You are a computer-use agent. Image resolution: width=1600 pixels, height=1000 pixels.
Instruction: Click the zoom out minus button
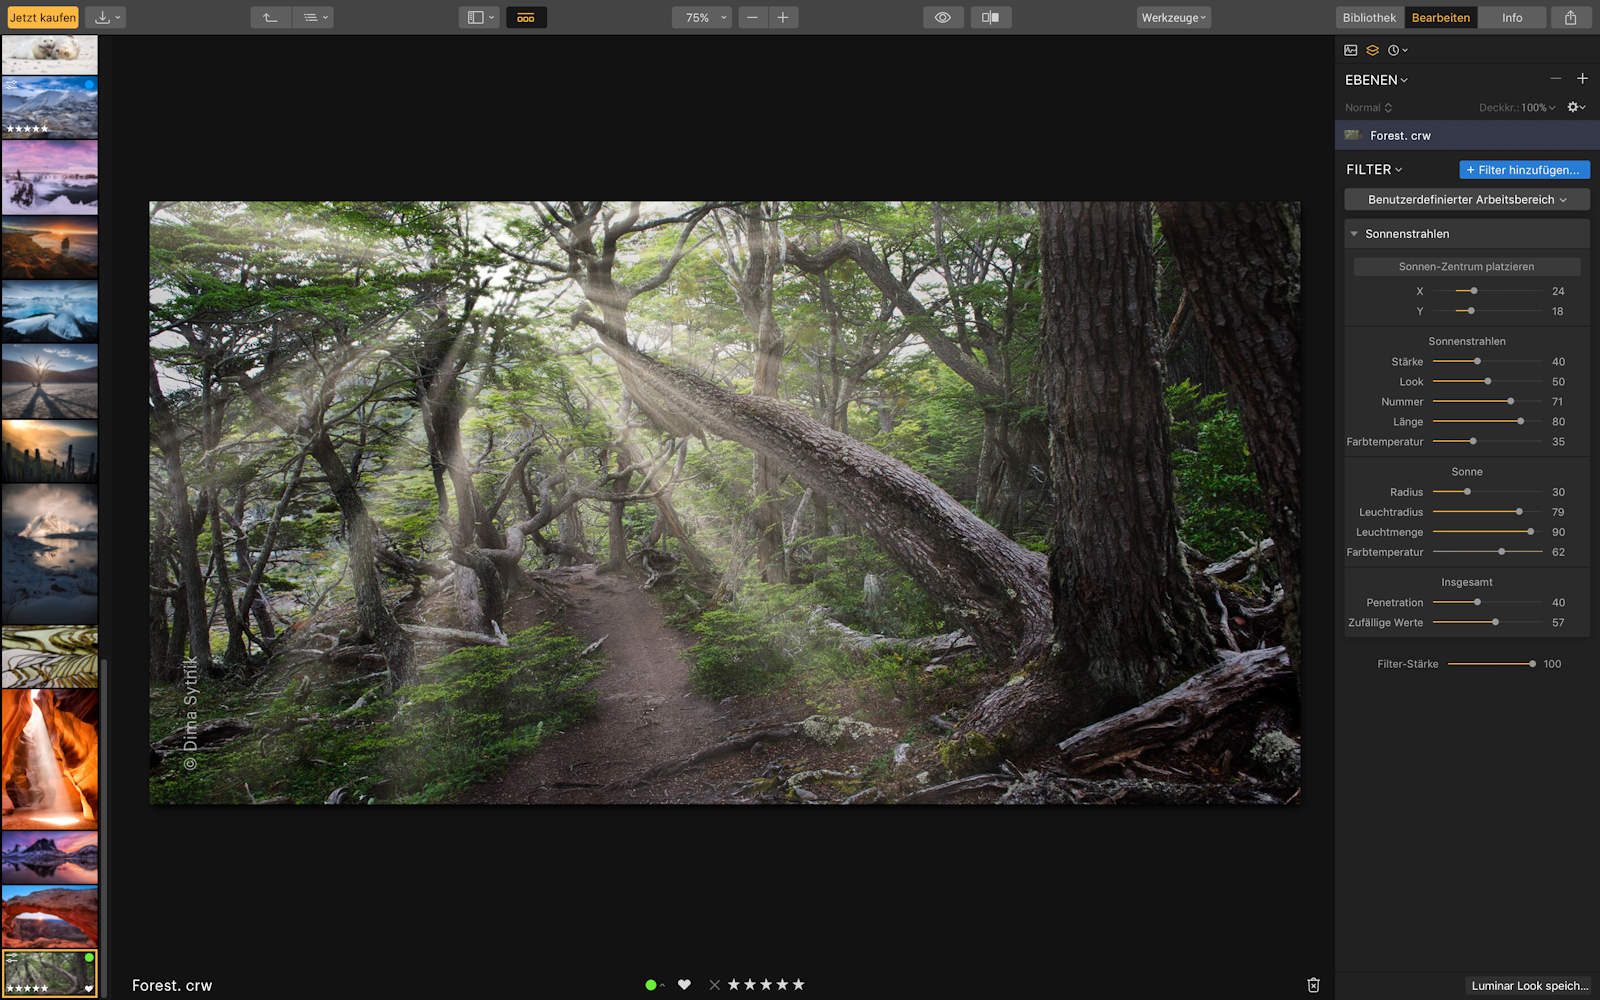click(x=752, y=18)
